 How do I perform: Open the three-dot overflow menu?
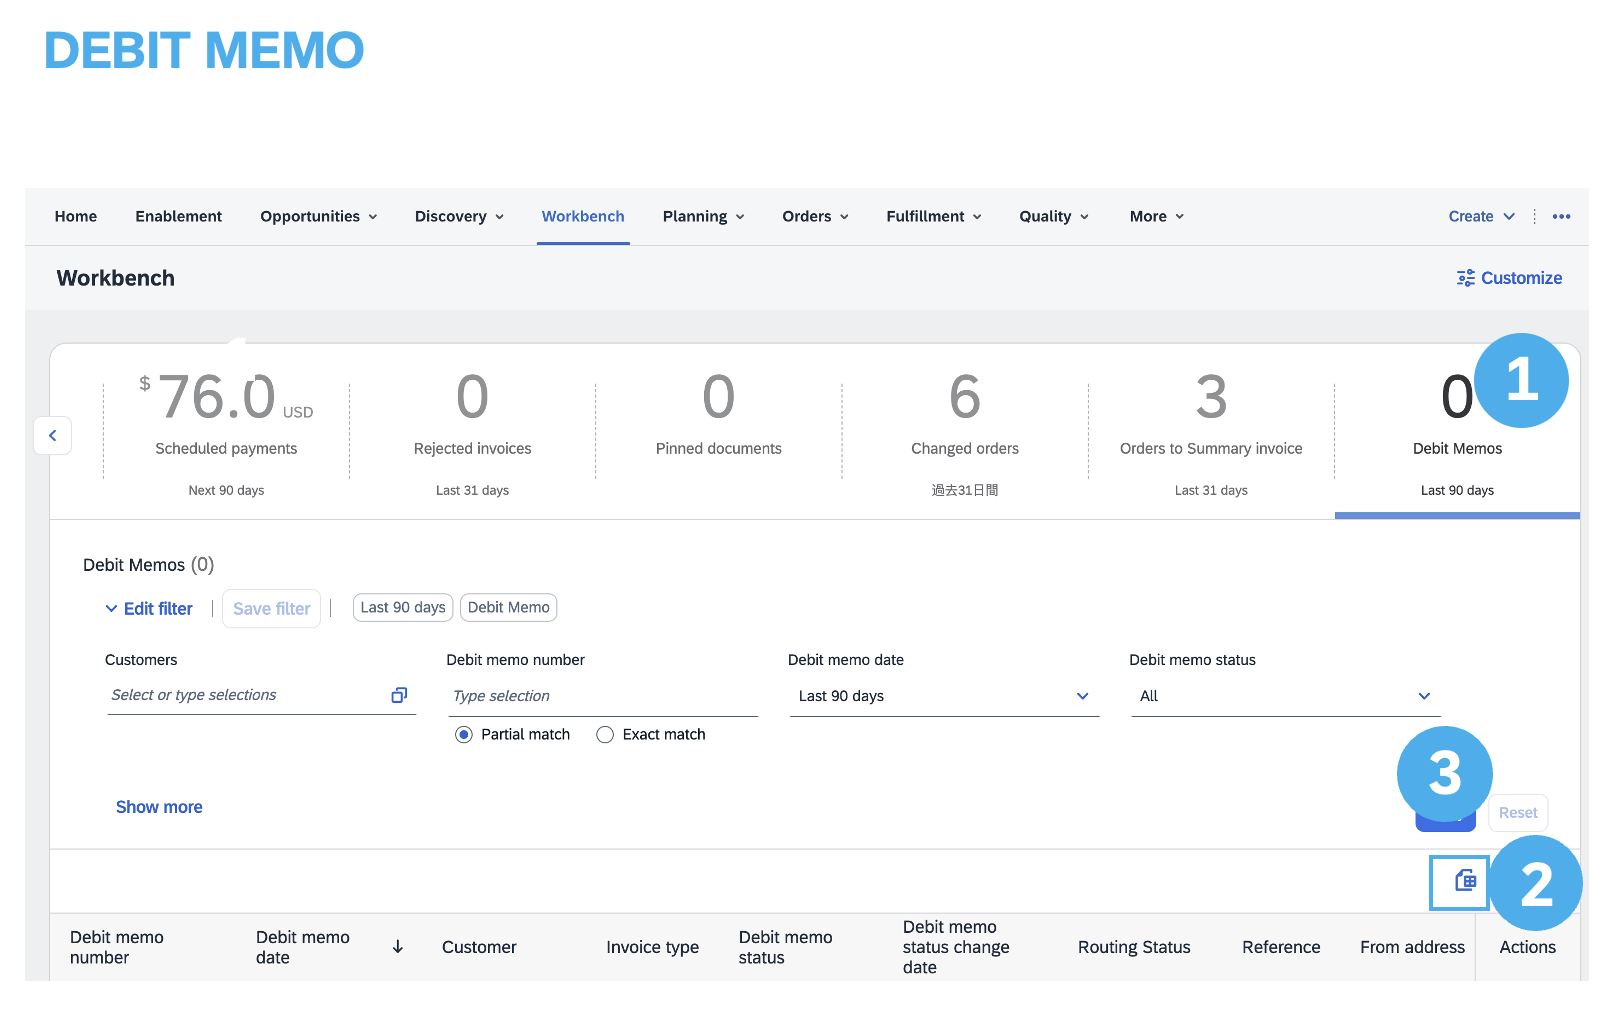[1561, 217]
